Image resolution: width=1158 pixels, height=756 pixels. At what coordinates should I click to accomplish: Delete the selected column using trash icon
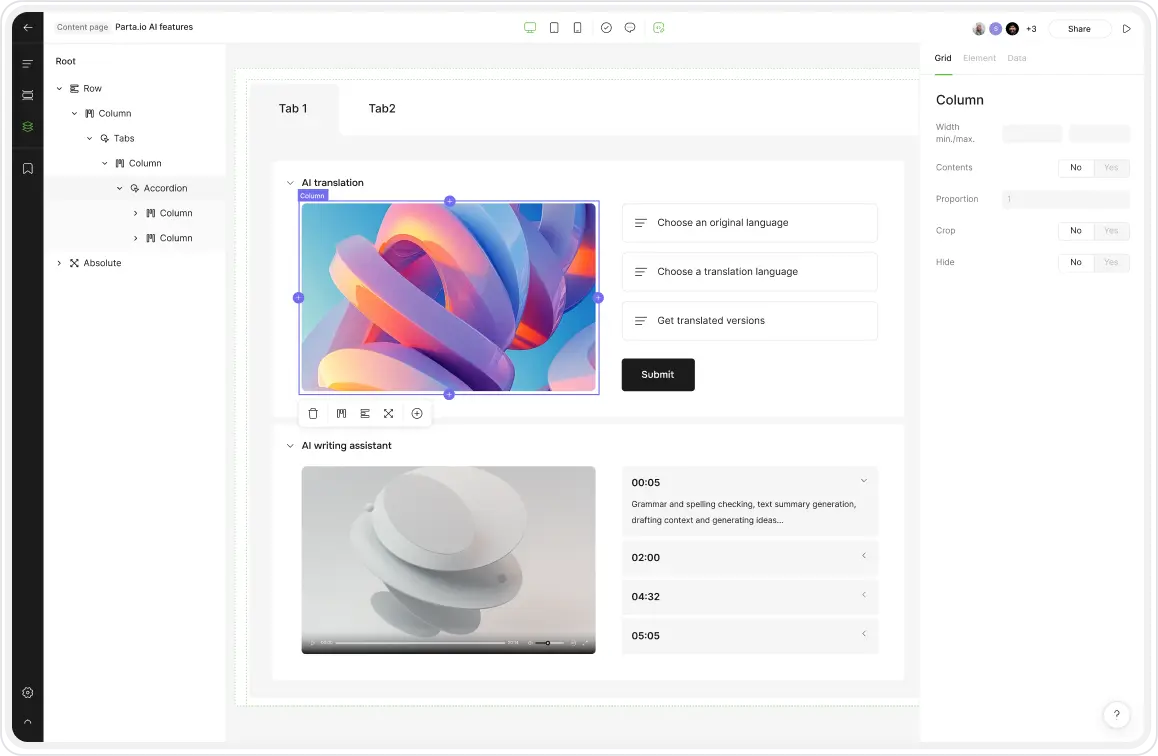pyautogui.click(x=313, y=413)
